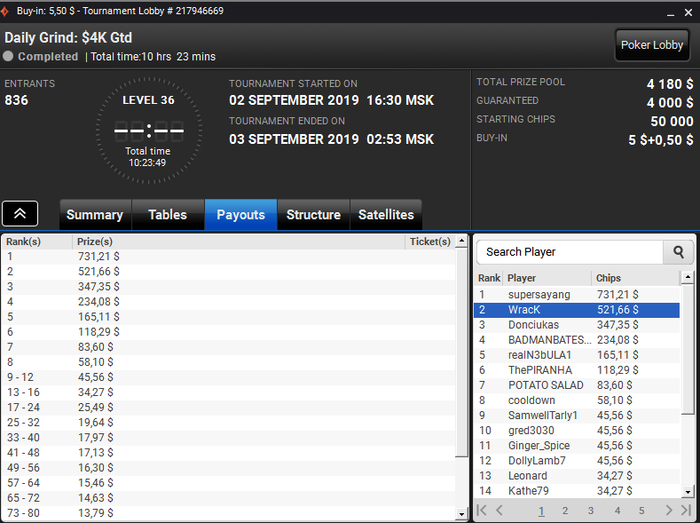700x523 pixels.
Task: Click the payouts vertical scrollbar thumb
Action: [462, 353]
